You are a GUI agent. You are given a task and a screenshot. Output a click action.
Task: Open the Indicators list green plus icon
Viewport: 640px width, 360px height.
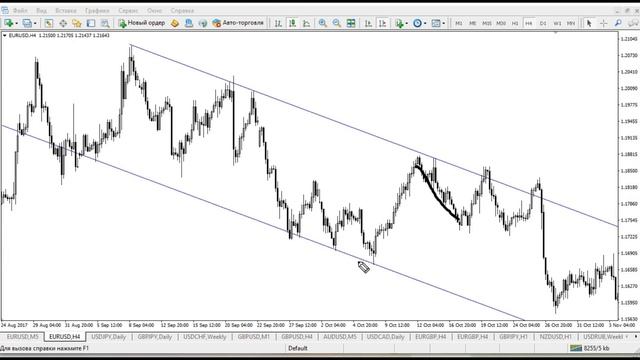(399, 23)
